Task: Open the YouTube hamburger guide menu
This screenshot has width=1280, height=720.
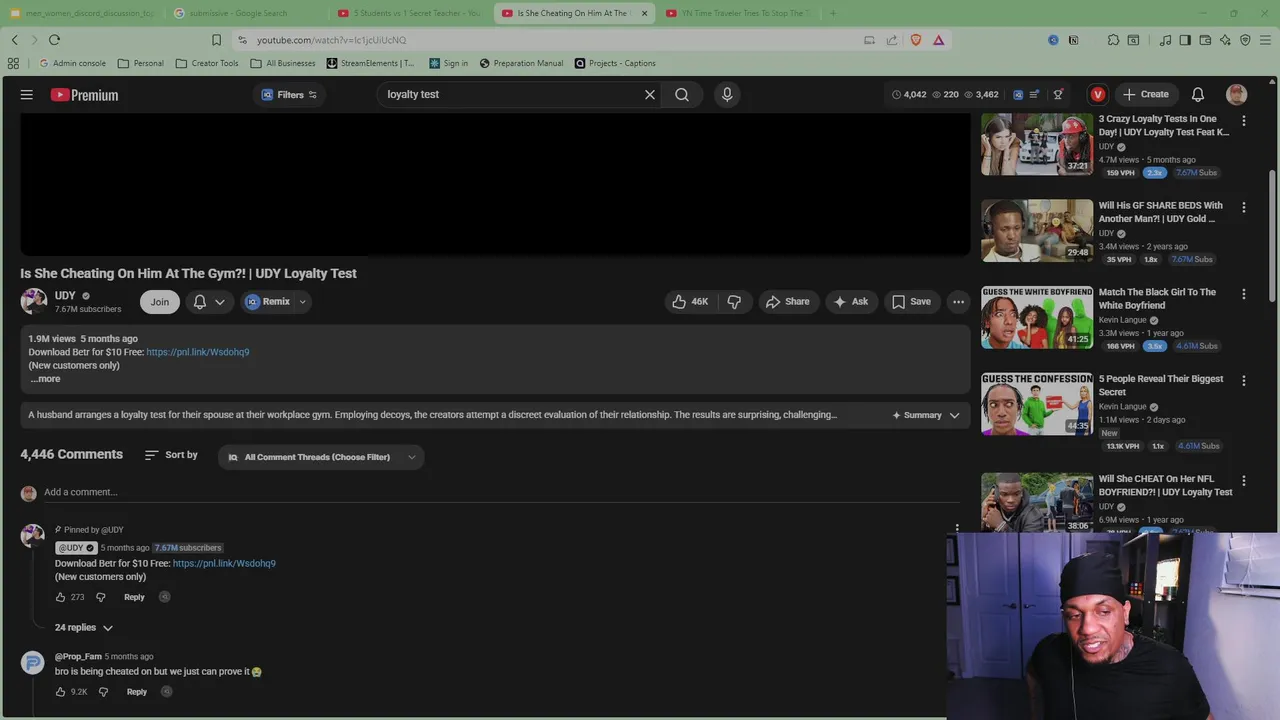Action: tap(27, 95)
